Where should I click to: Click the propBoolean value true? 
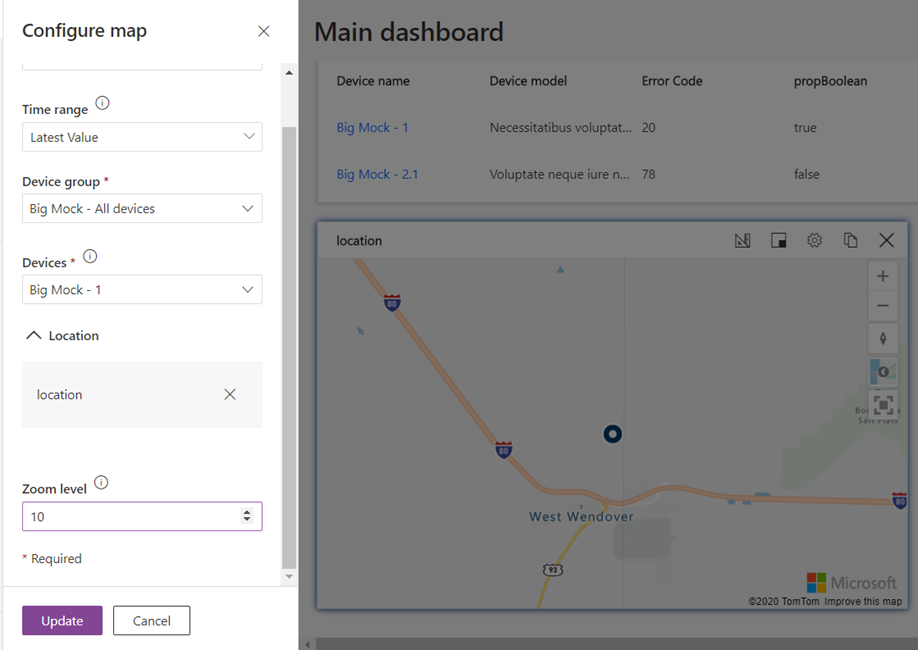click(805, 128)
